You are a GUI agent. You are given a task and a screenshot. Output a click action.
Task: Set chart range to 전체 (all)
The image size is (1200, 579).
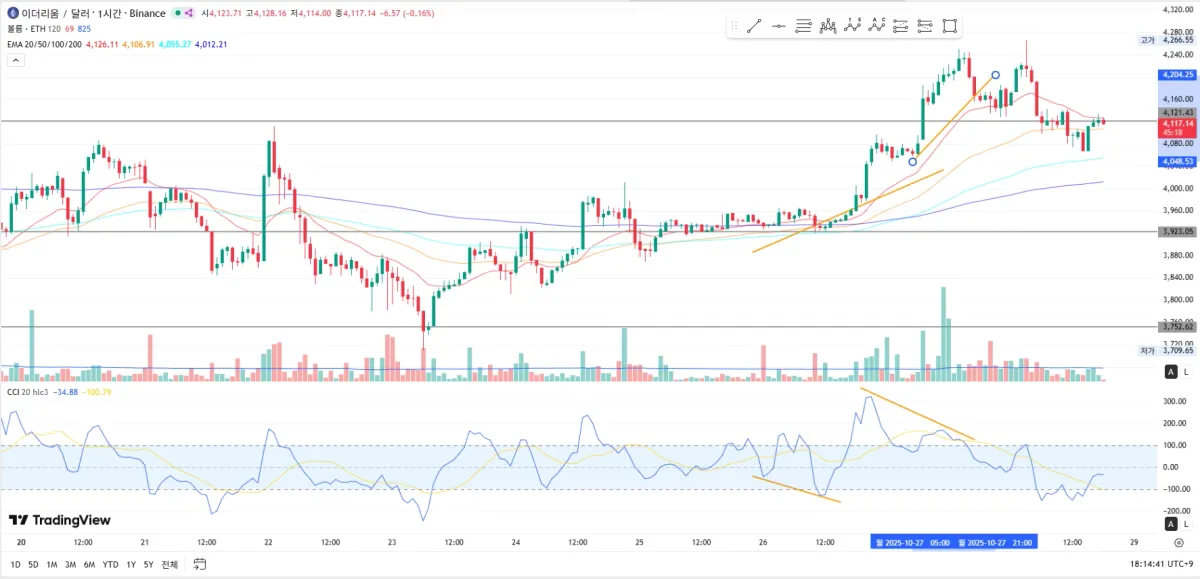[x=170, y=564]
